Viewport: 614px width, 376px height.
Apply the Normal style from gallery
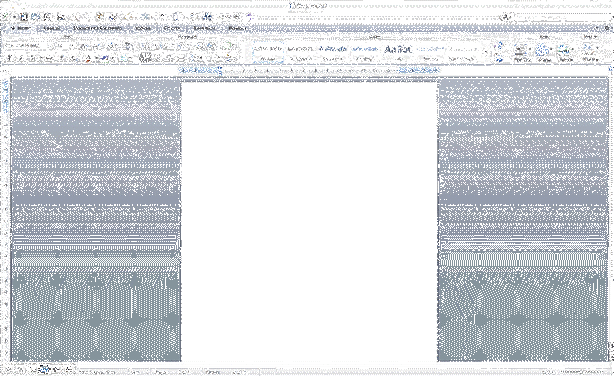pos(268,53)
